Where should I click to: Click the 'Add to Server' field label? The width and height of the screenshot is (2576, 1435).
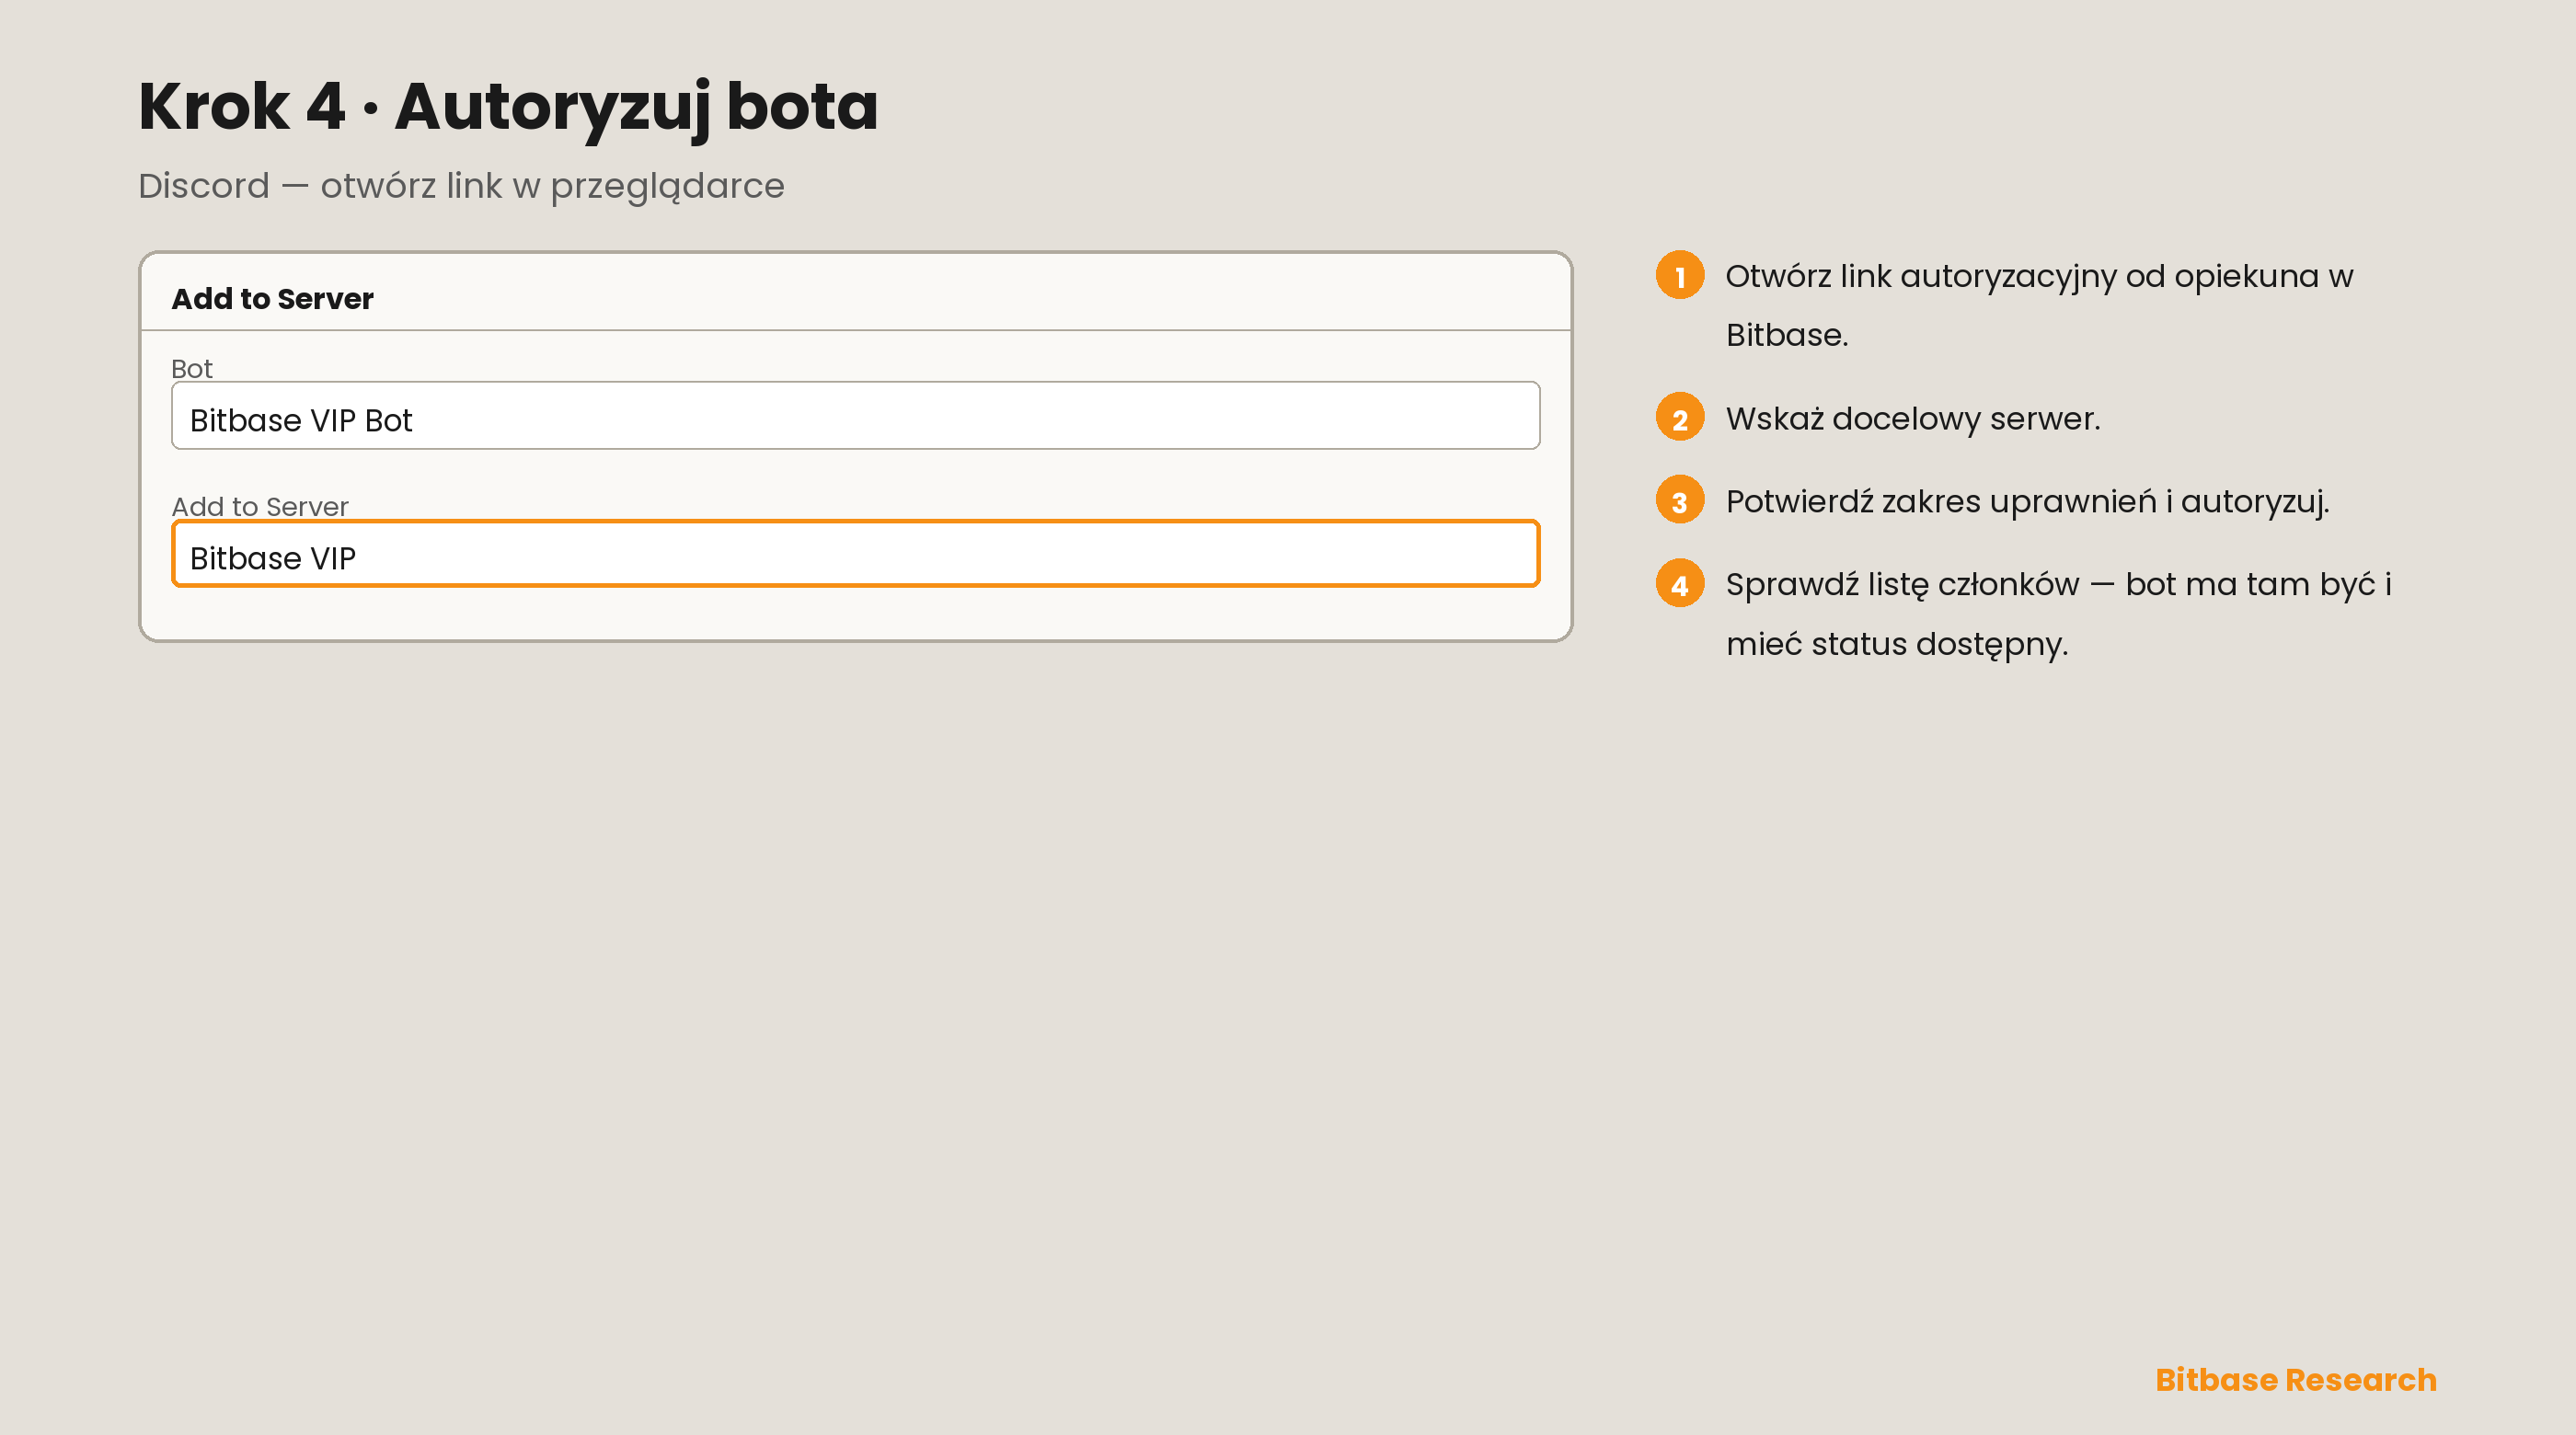click(x=260, y=507)
